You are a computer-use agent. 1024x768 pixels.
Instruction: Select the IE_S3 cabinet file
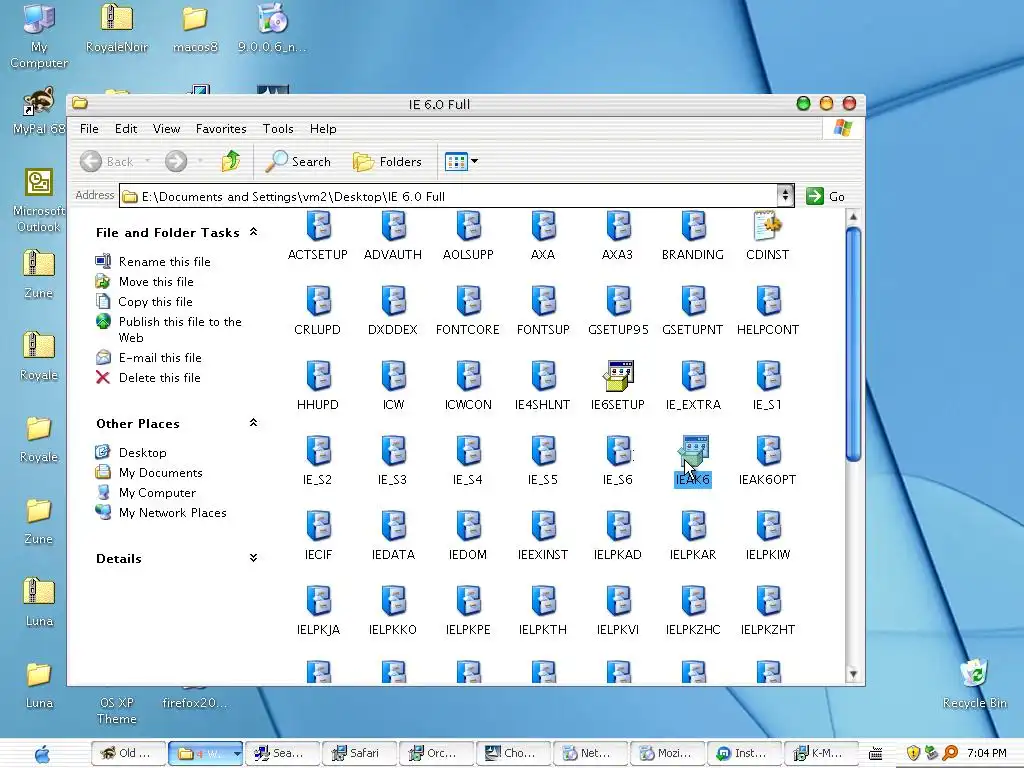392,461
